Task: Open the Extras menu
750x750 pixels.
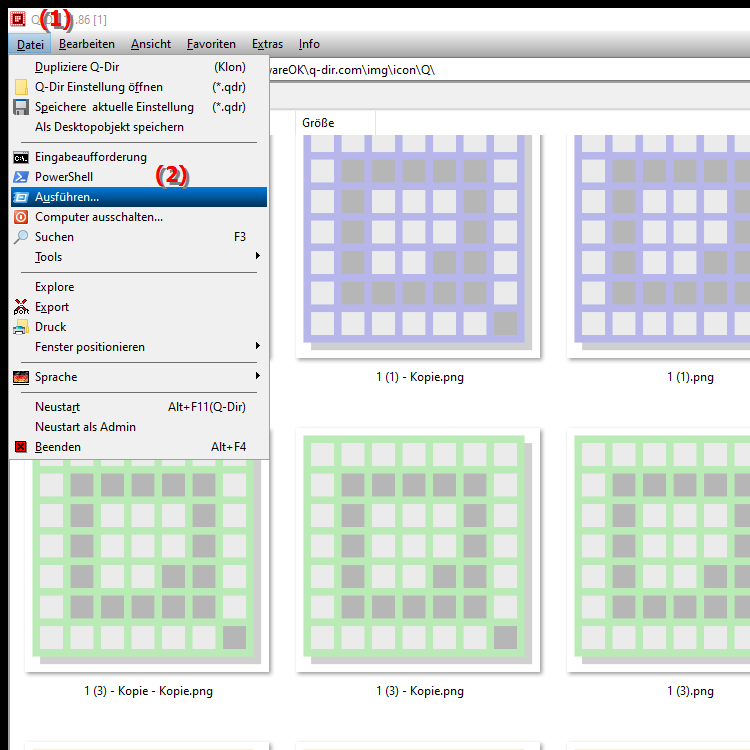Action: pos(267,44)
